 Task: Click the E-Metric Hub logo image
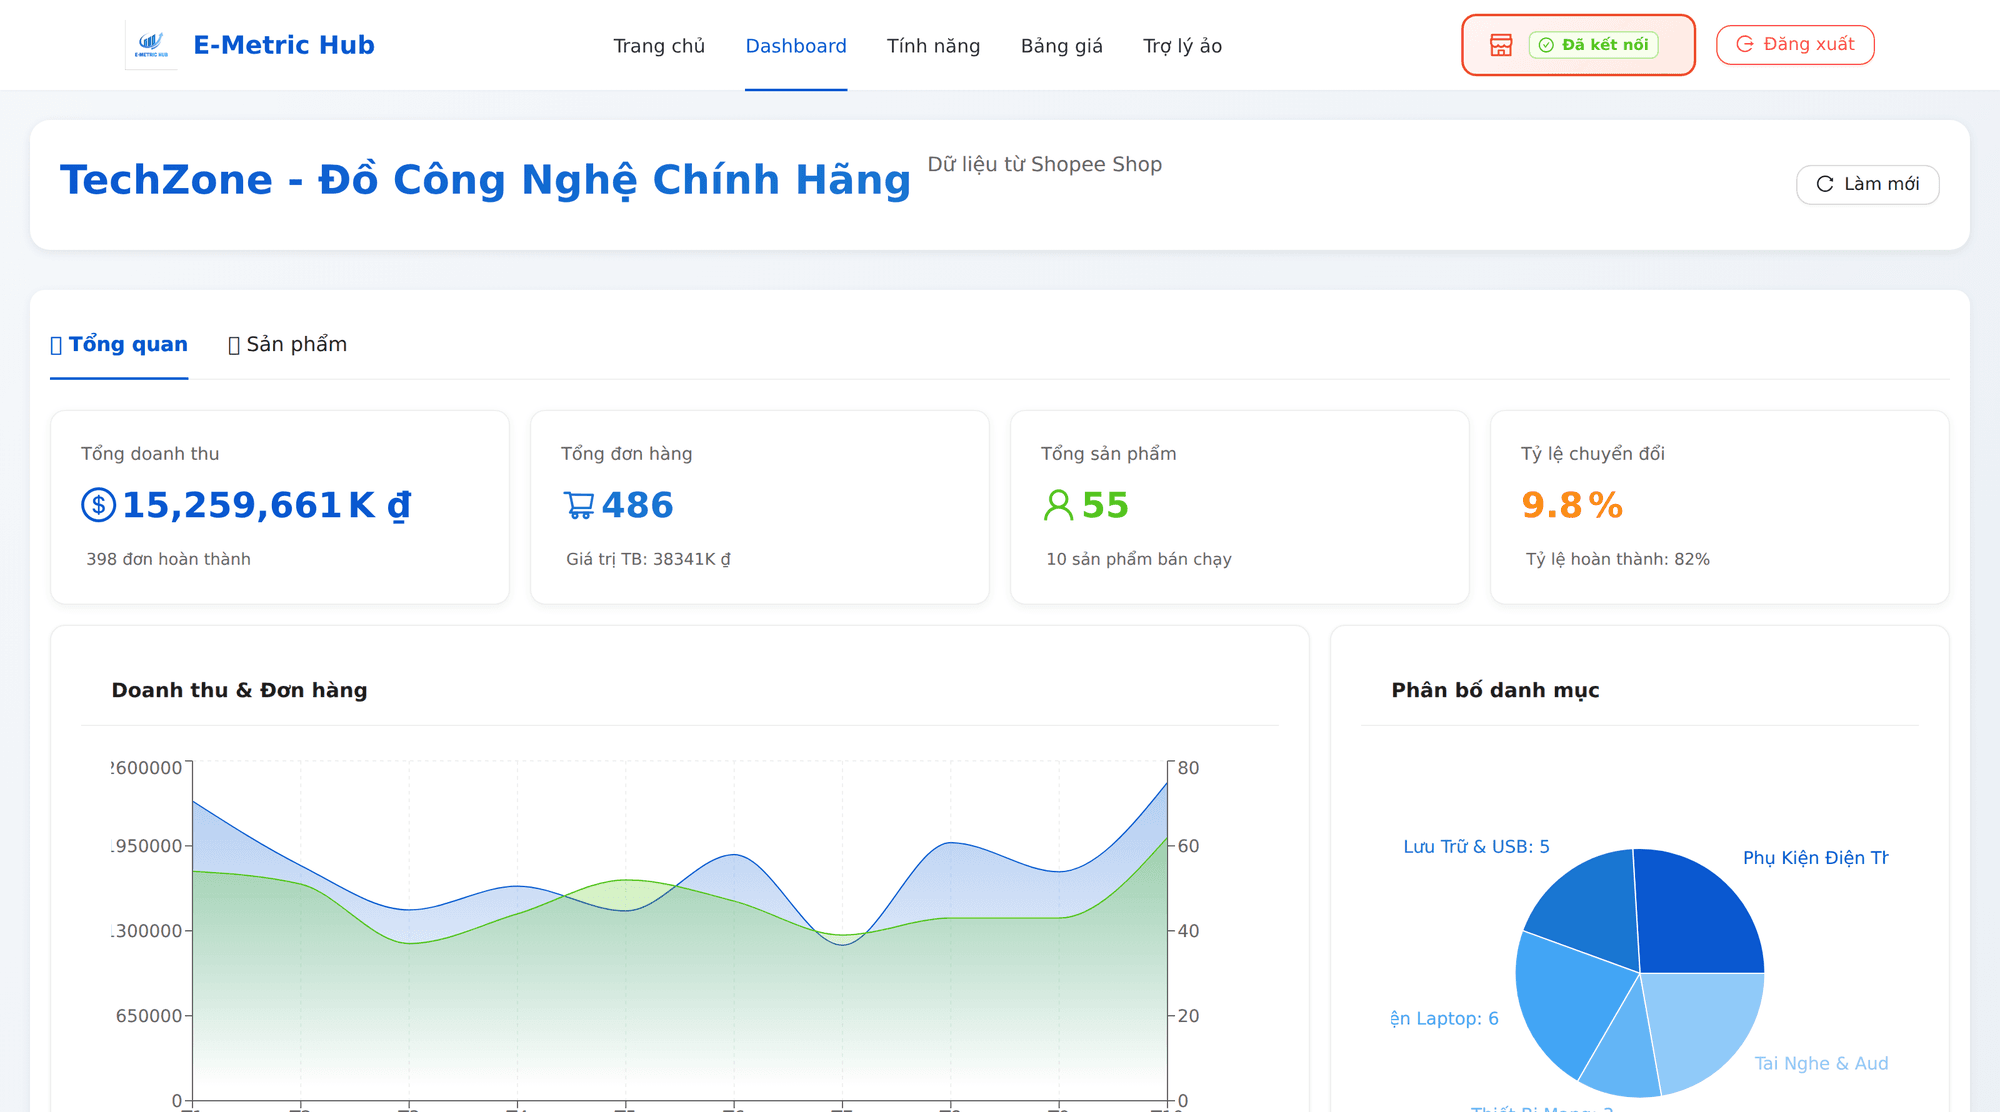(152, 45)
